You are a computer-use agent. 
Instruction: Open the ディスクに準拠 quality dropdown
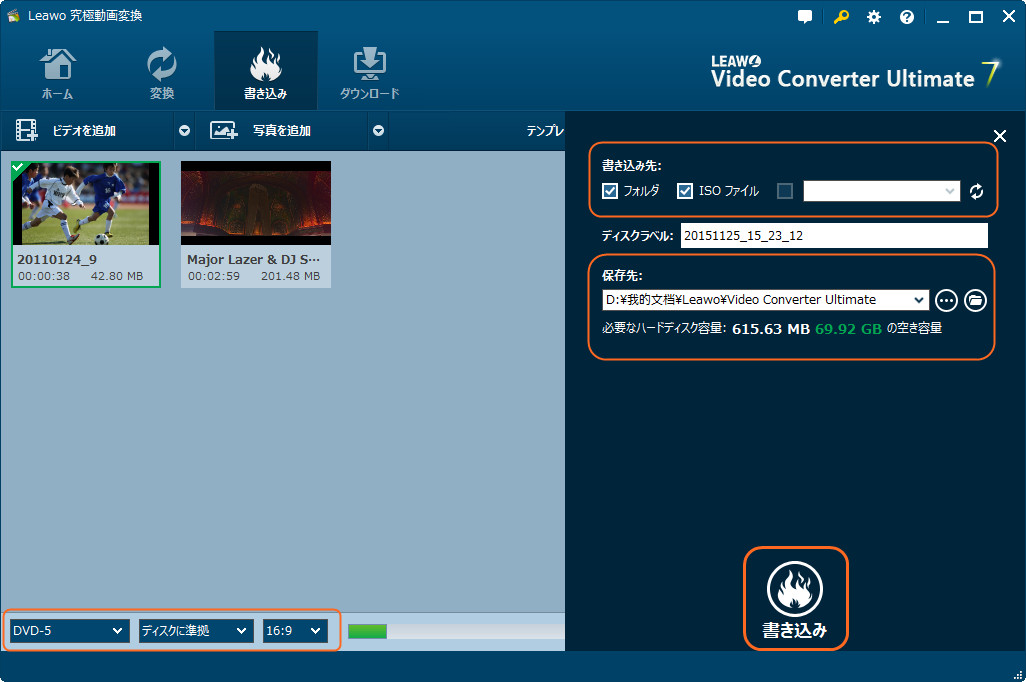196,631
